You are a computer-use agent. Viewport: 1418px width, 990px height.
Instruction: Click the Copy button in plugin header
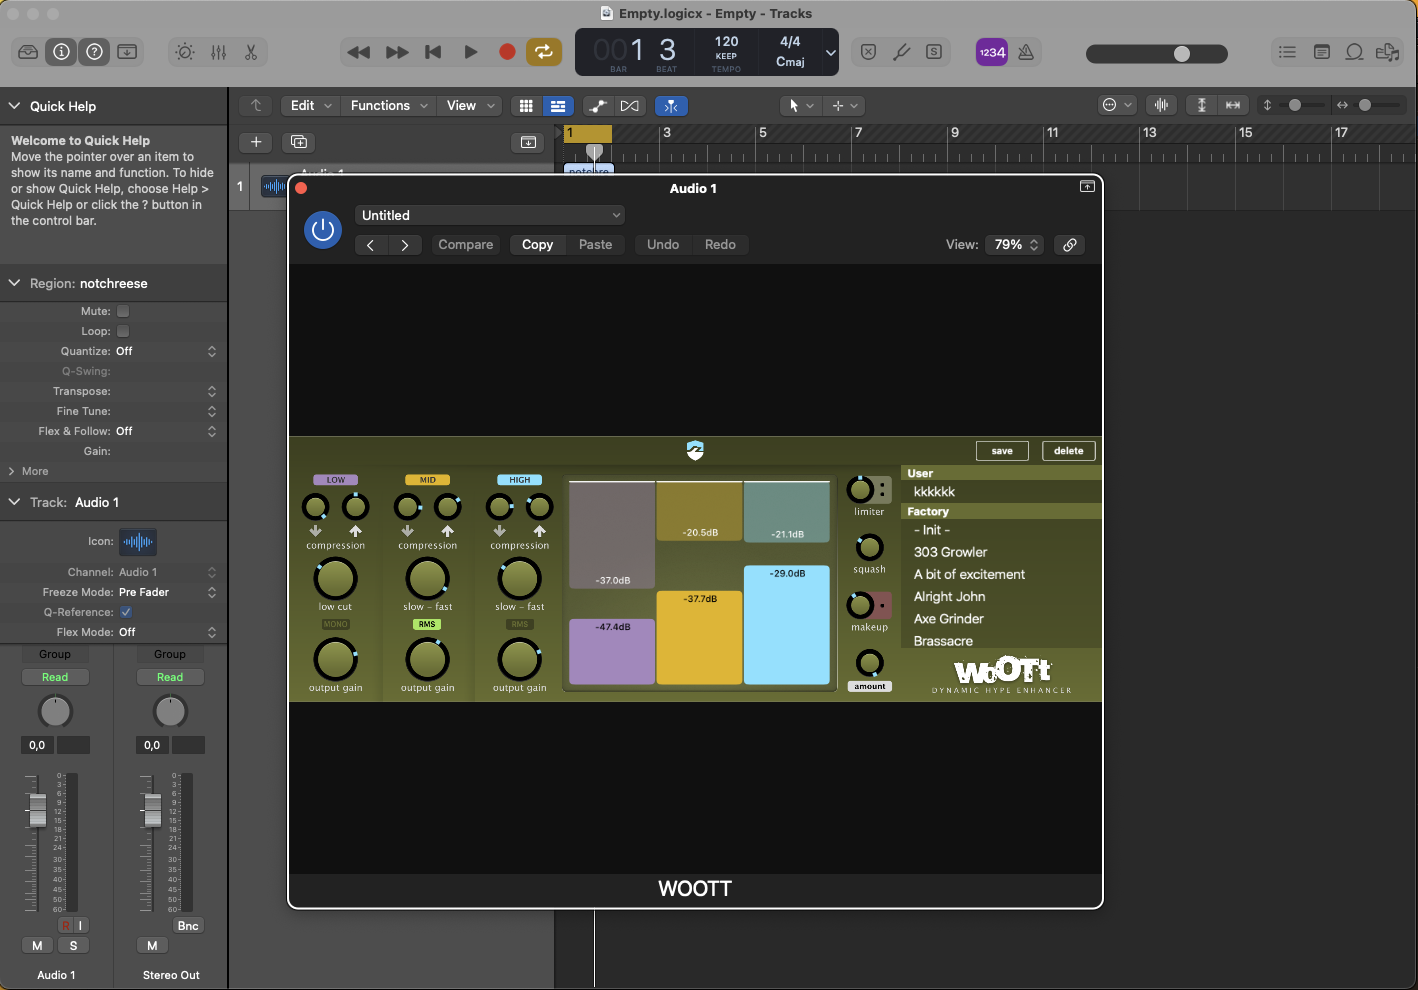pos(538,245)
